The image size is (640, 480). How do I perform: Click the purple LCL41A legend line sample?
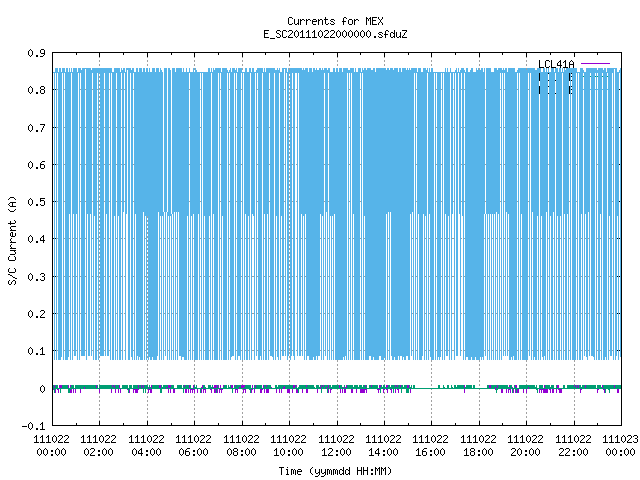(x=595, y=64)
